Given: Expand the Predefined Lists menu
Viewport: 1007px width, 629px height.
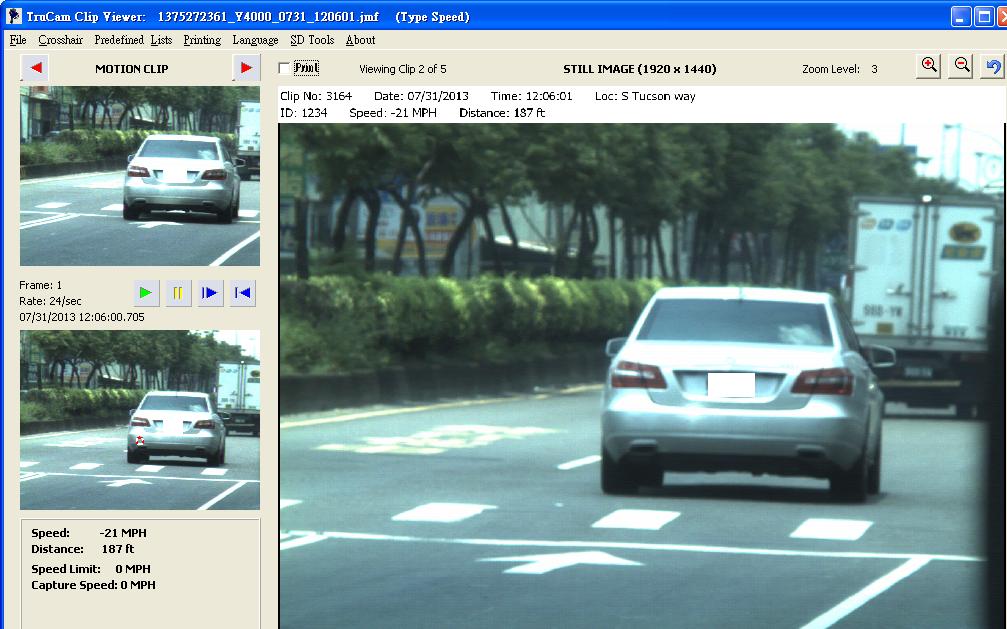Looking at the screenshot, I should click(133, 40).
